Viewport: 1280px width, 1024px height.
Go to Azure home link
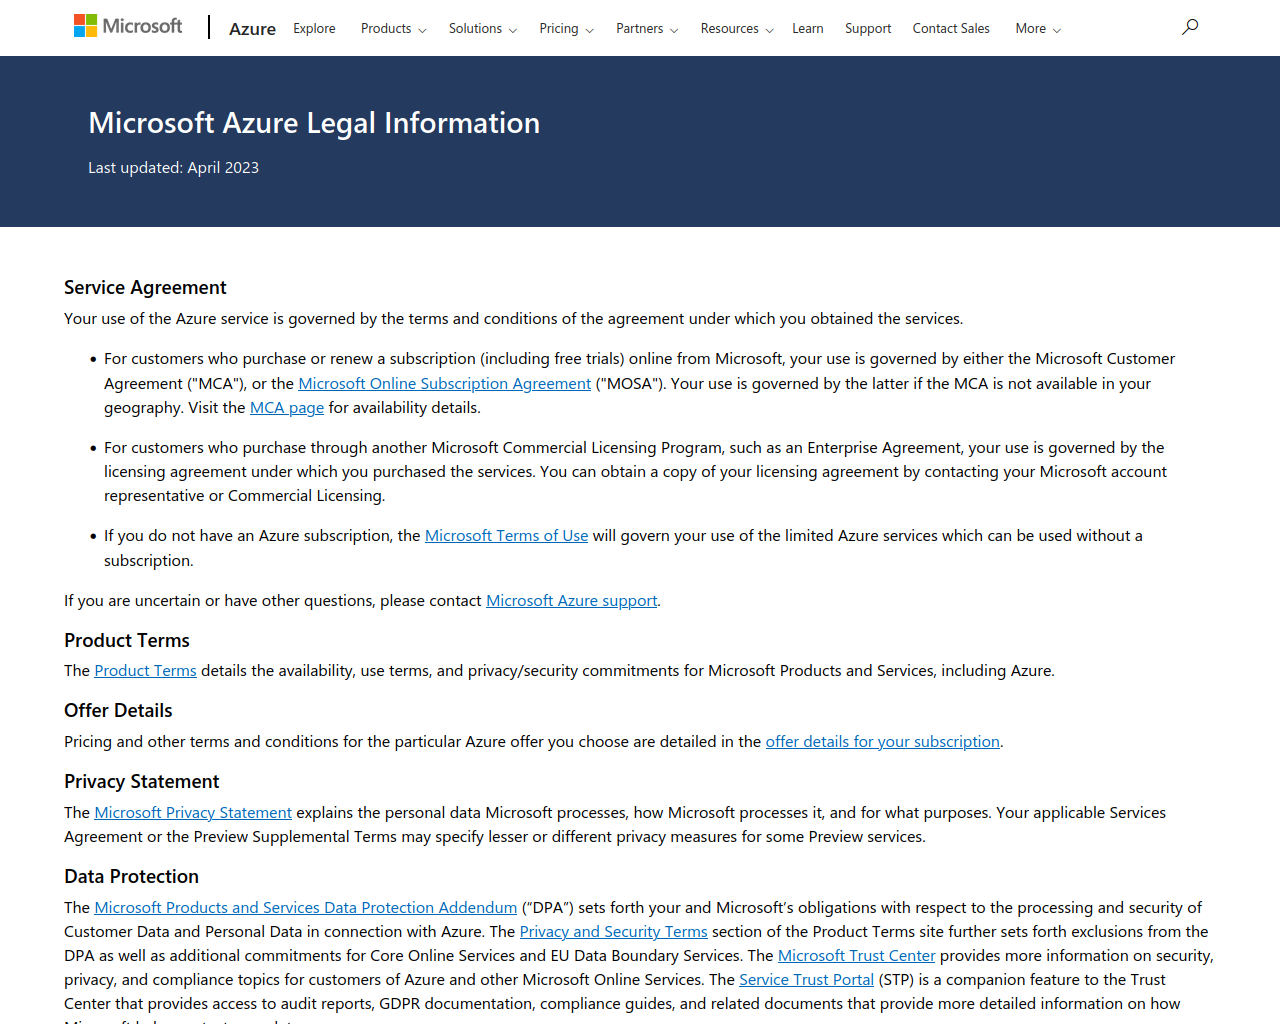[252, 29]
